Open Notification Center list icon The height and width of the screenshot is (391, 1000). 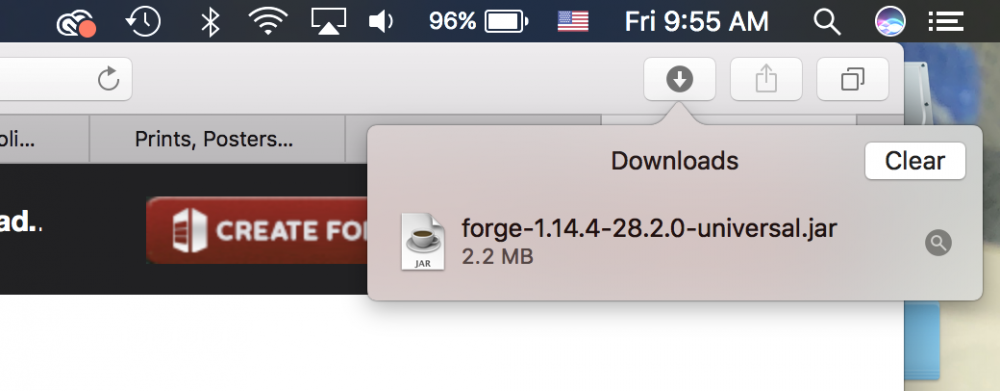(x=945, y=22)
